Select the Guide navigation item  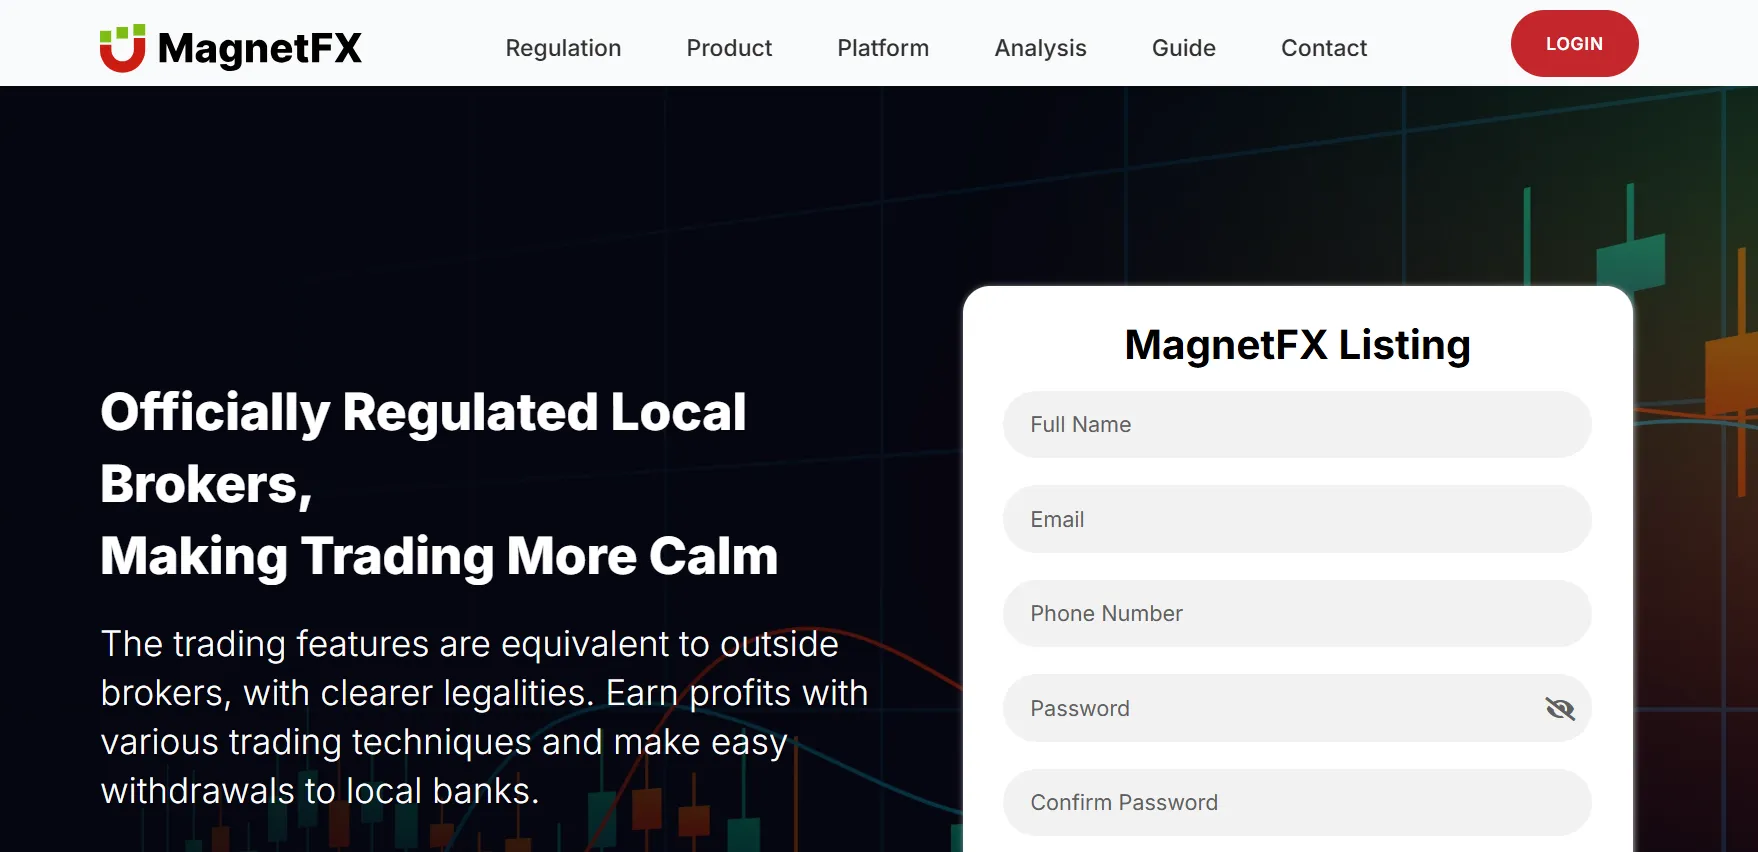[1184, 48]
